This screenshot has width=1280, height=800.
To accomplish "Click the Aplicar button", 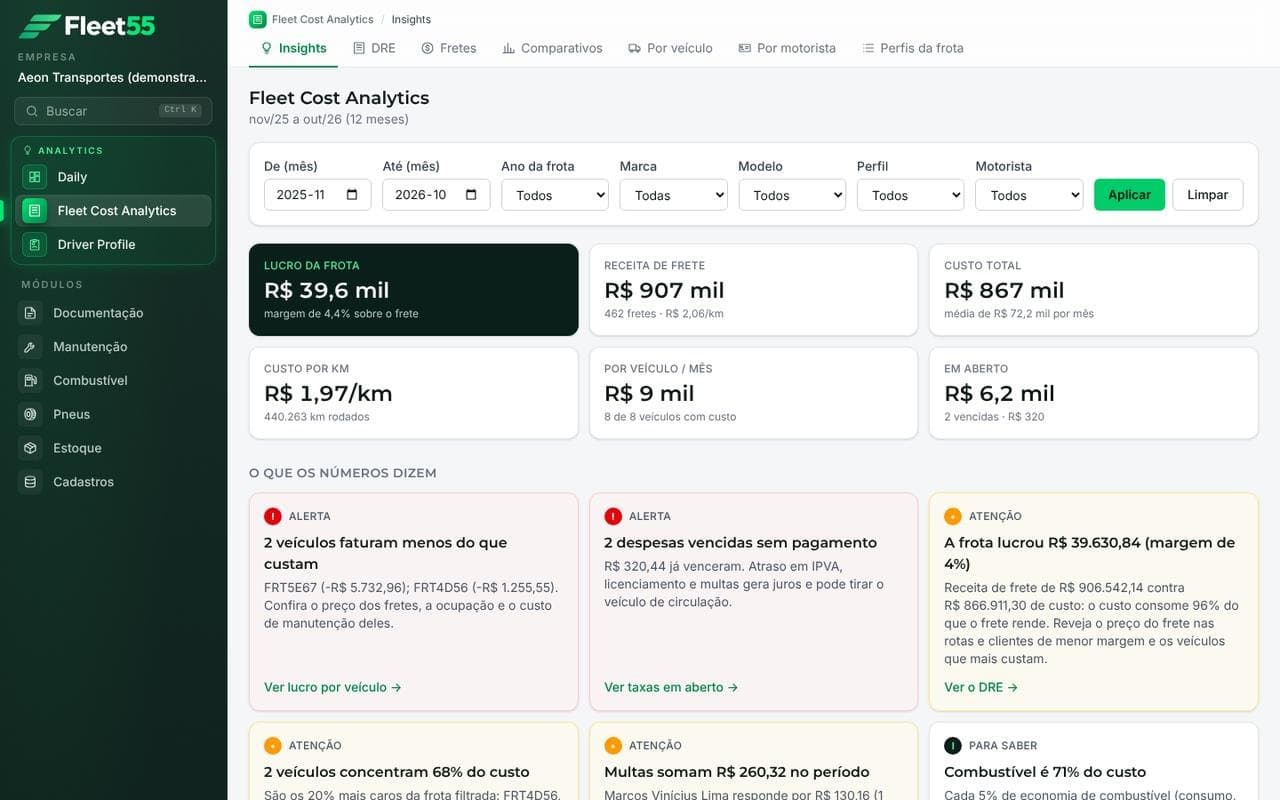I will 1129,195.
